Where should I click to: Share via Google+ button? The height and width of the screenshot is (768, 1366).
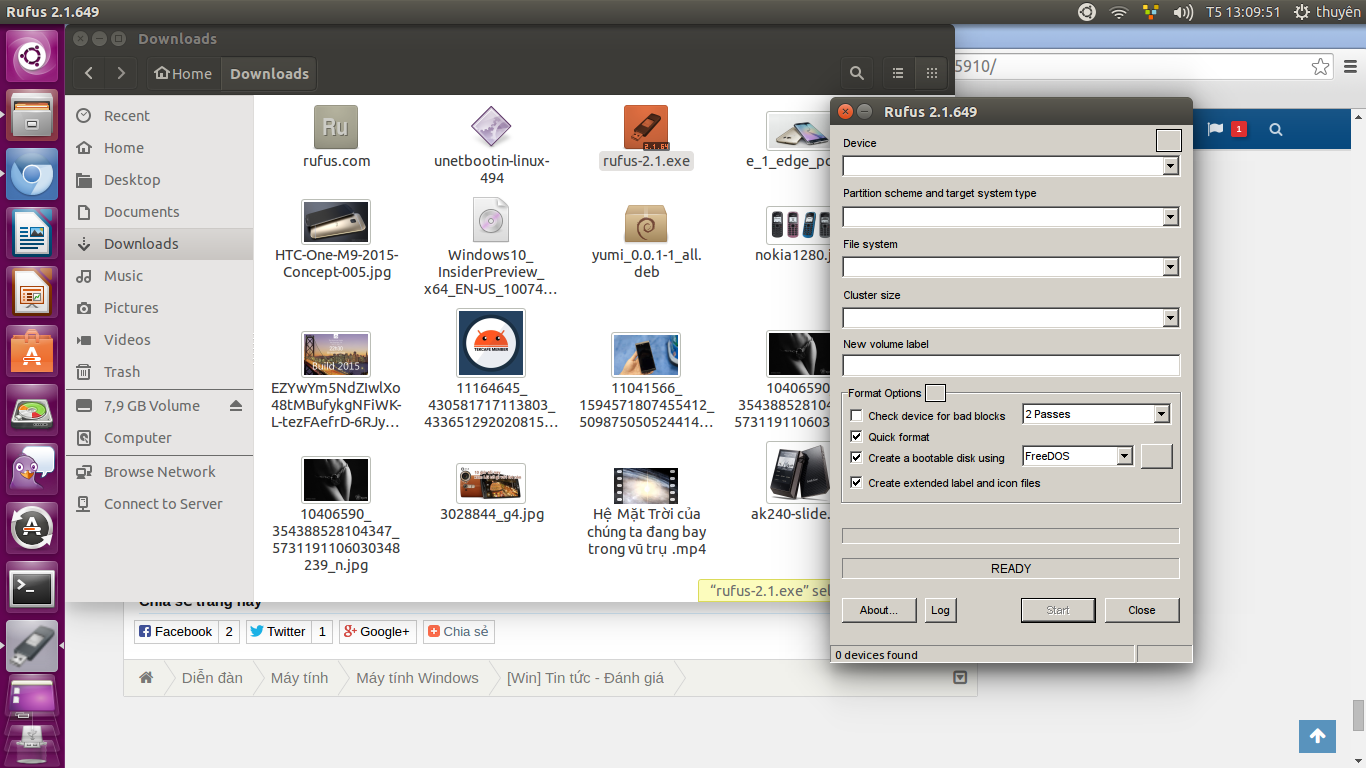377,631
